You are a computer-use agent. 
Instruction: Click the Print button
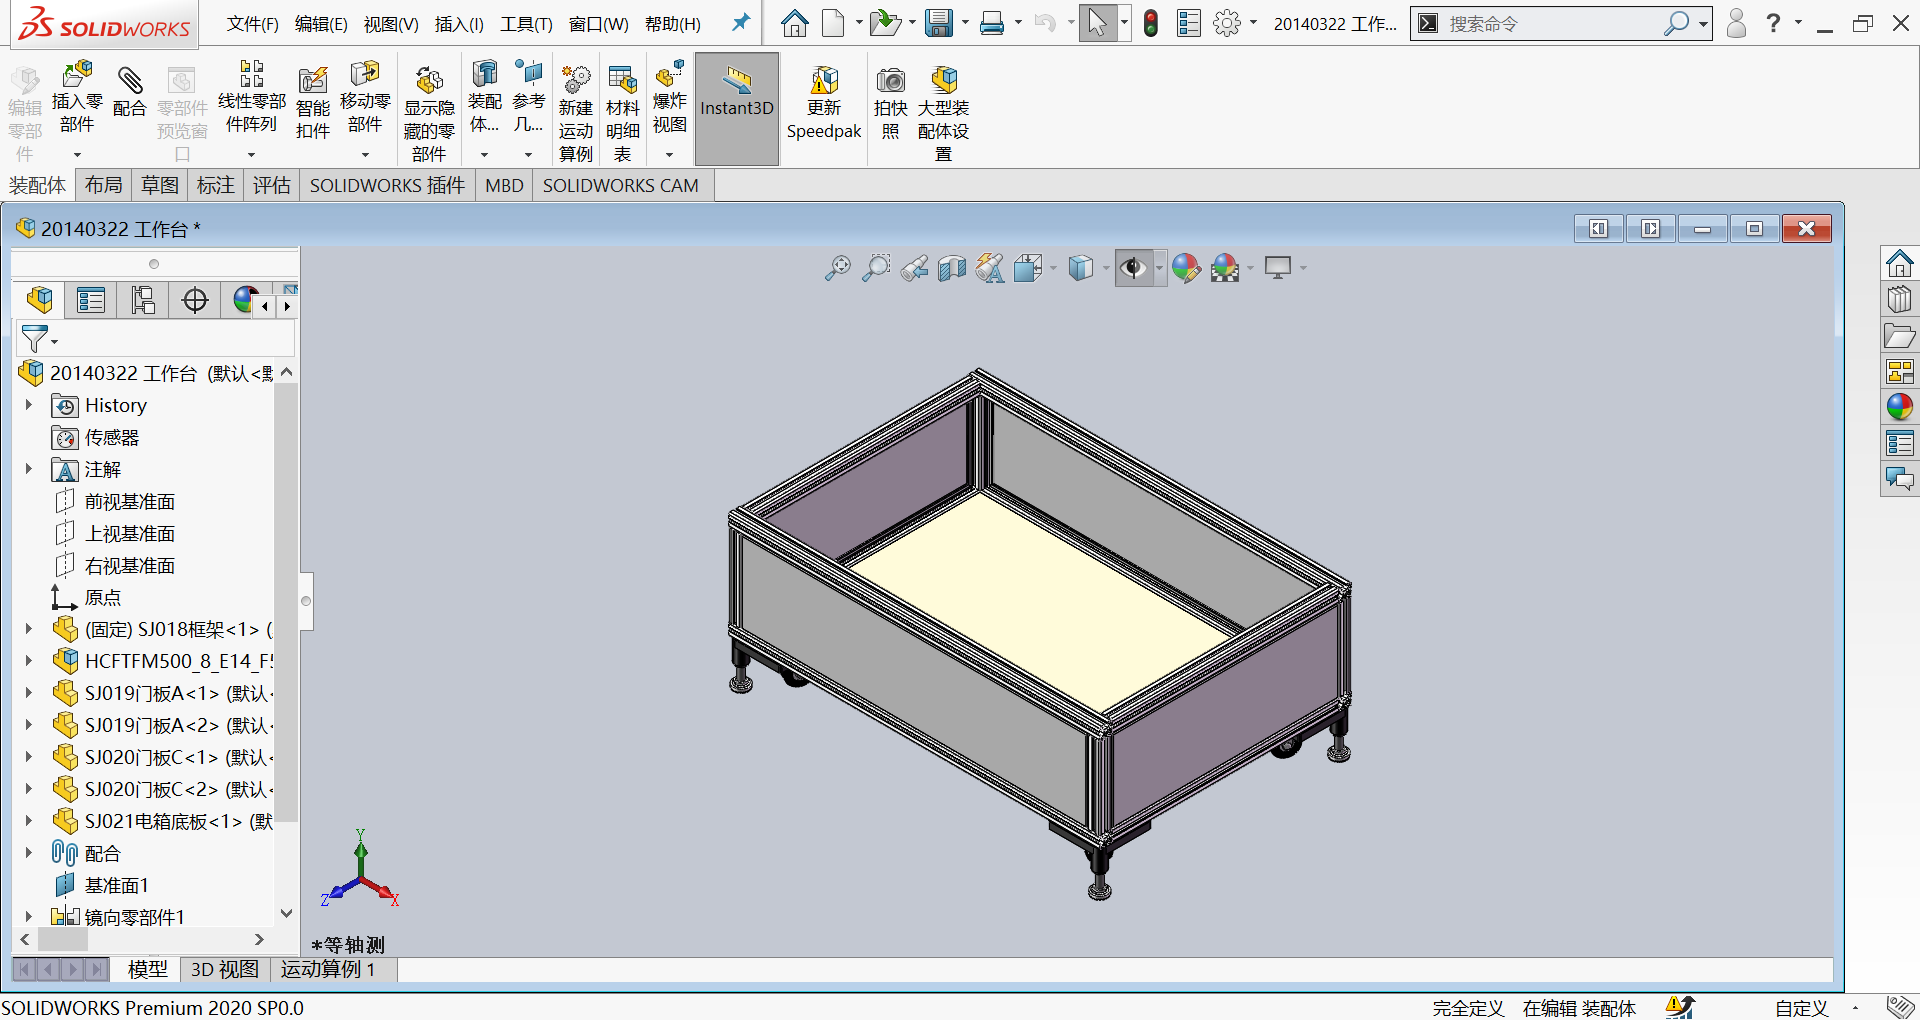992,23
